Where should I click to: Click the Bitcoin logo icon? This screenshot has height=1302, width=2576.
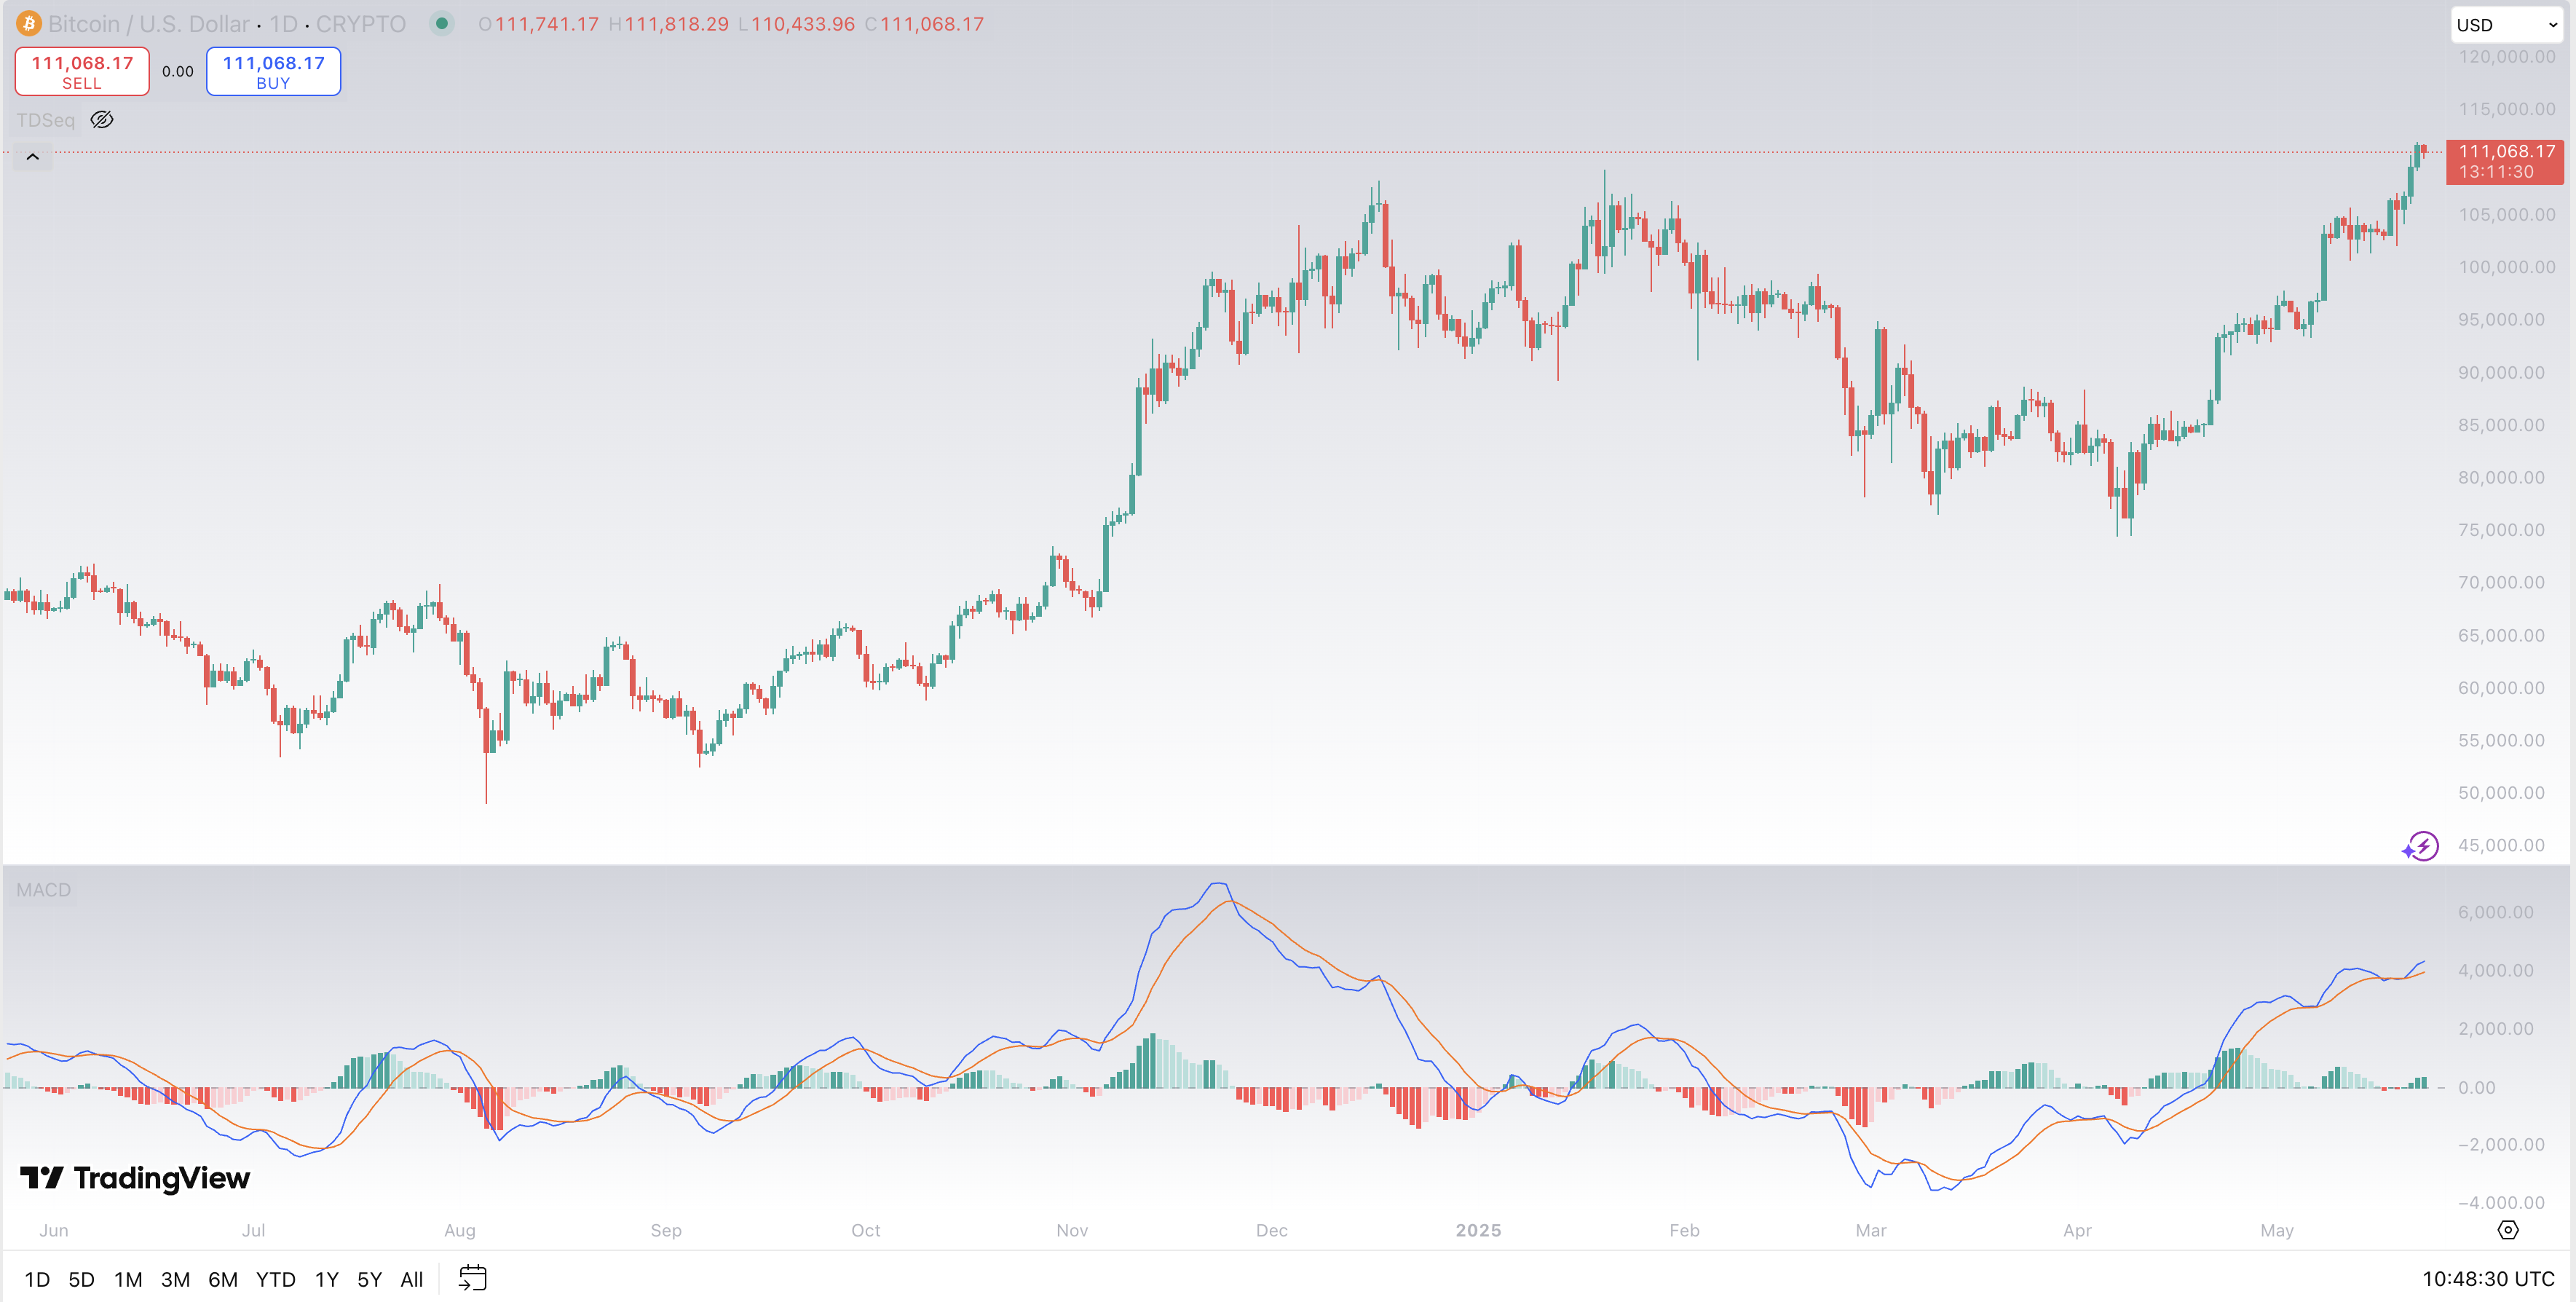tap(28, 23)
